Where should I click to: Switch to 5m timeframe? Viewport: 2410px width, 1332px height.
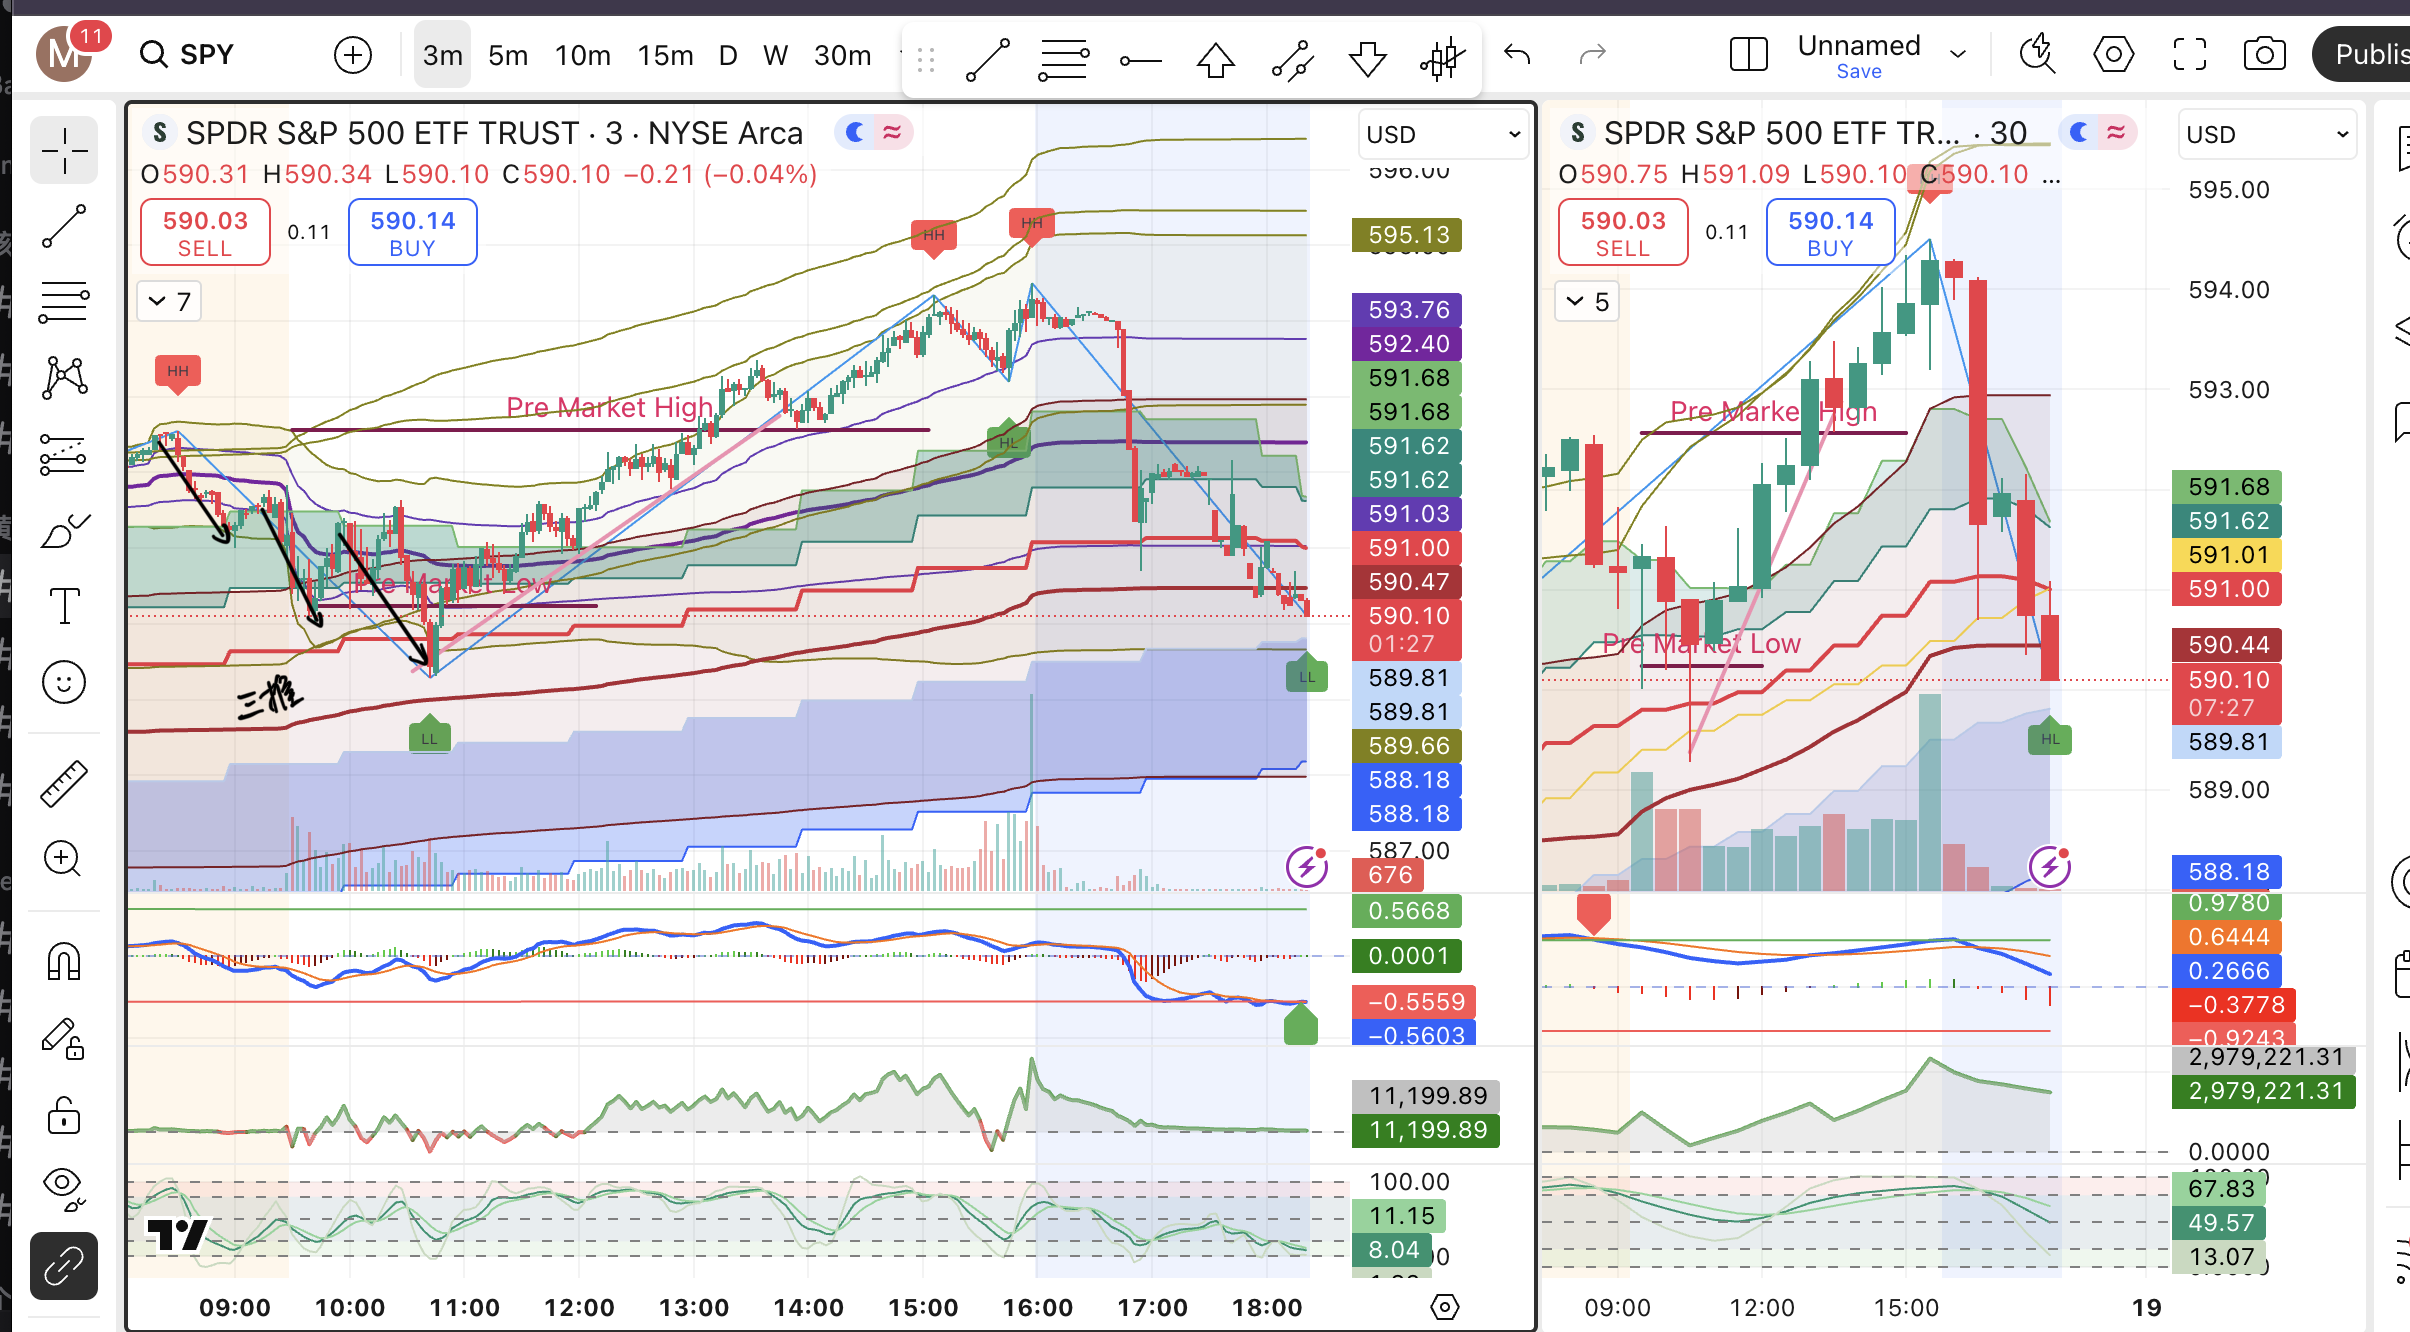(508, 55)
